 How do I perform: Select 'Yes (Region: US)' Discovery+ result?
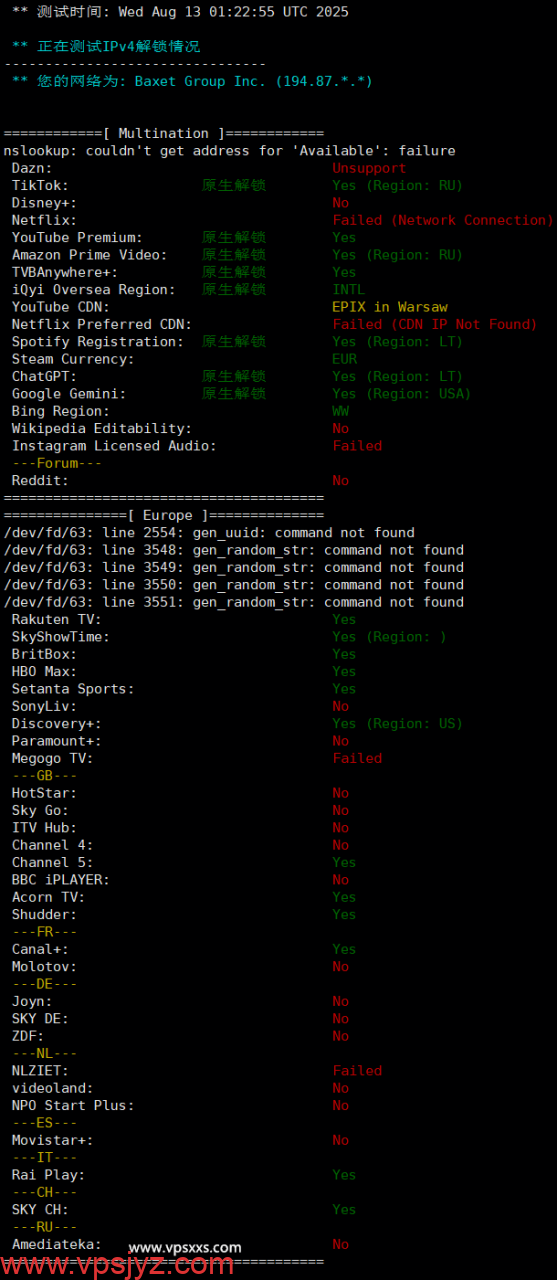(x=397, y=724)
